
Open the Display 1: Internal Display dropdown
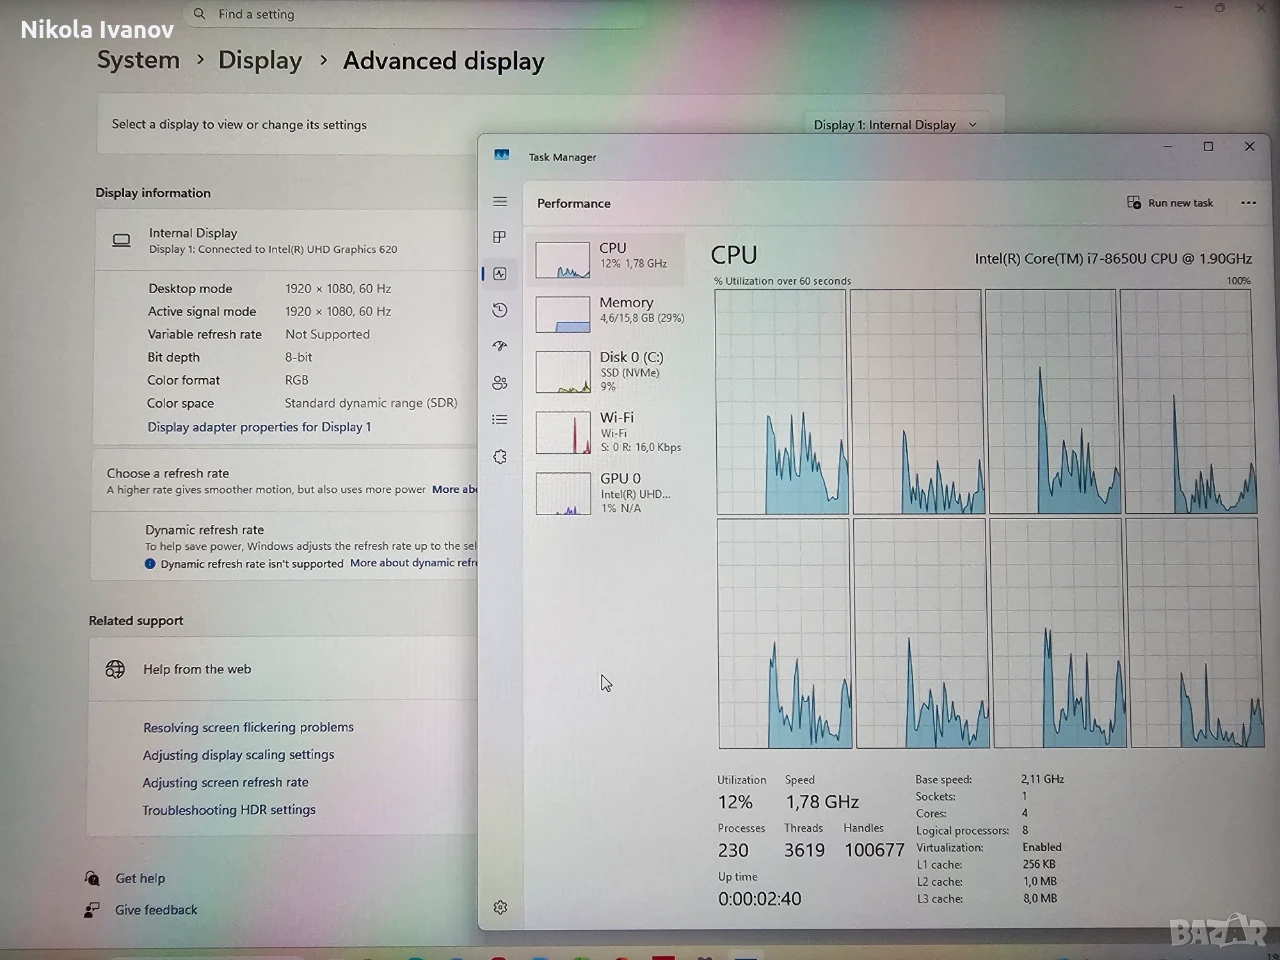[896, 125]
